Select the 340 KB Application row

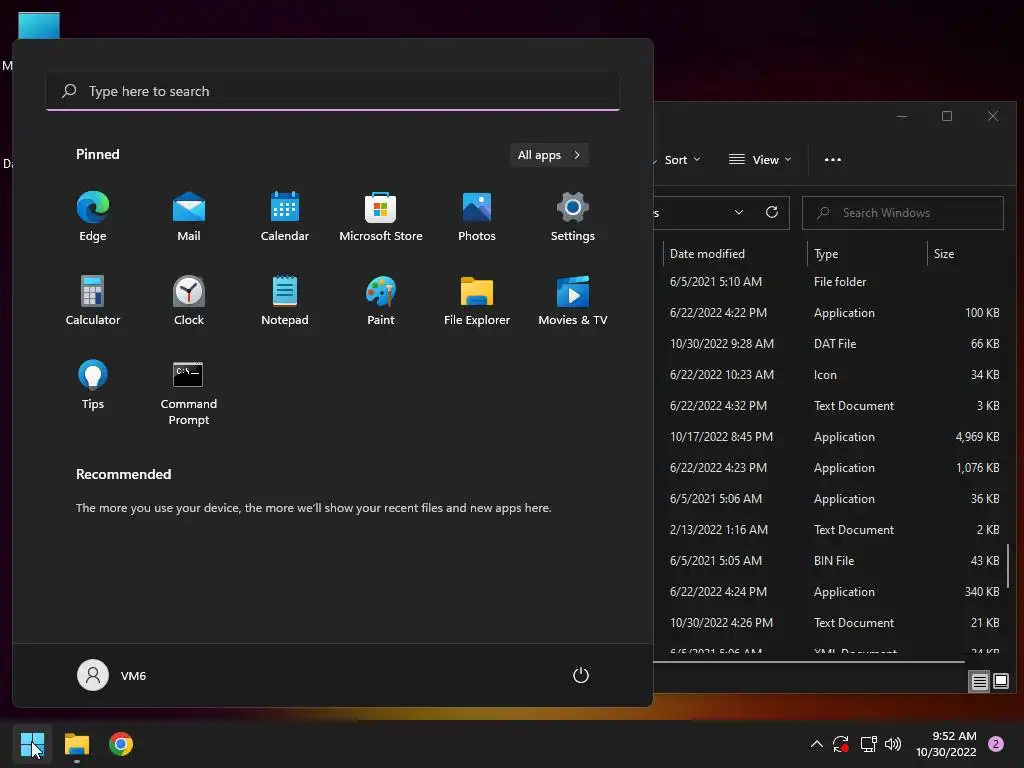830,592
